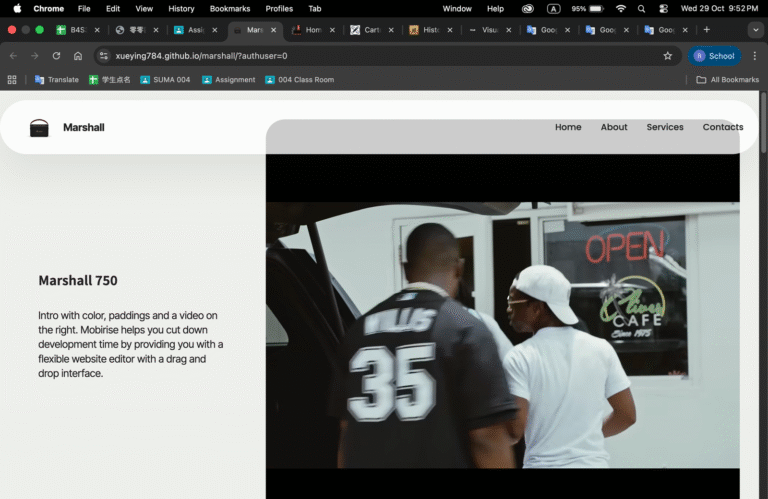Click the browser Home icon

(78, 56)
